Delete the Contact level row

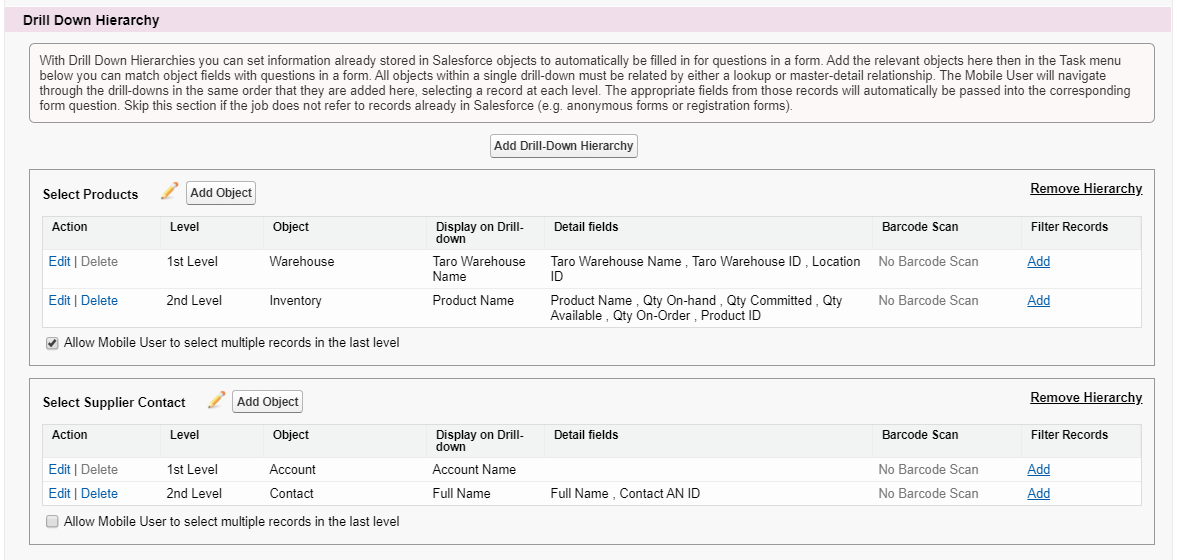tap(99, 493)
